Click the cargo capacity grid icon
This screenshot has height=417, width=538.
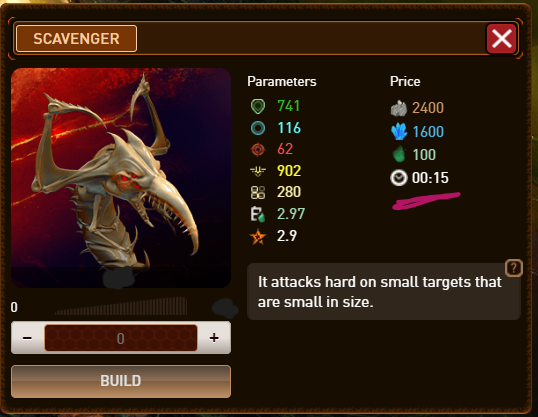click(258, 192)
